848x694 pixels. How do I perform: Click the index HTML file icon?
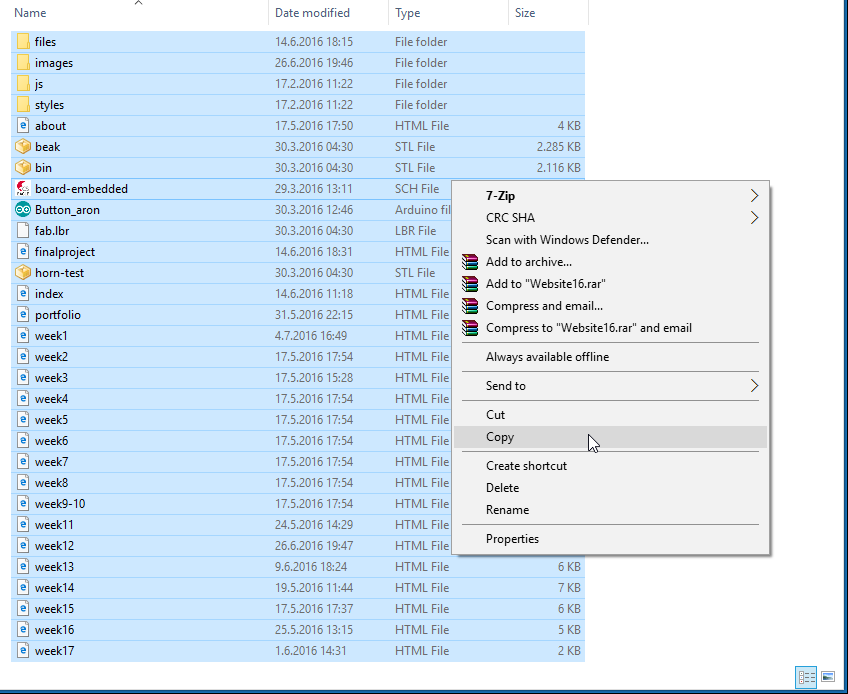pyautogui.click(x=23, y=294)
